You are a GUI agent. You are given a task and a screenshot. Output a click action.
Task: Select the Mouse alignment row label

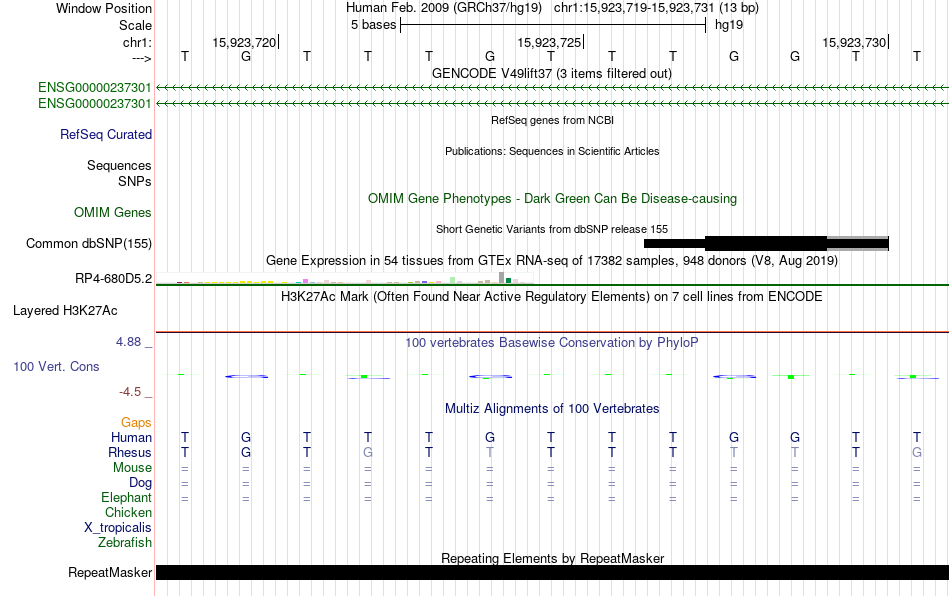pyautogui.click(x=132, y=468)
